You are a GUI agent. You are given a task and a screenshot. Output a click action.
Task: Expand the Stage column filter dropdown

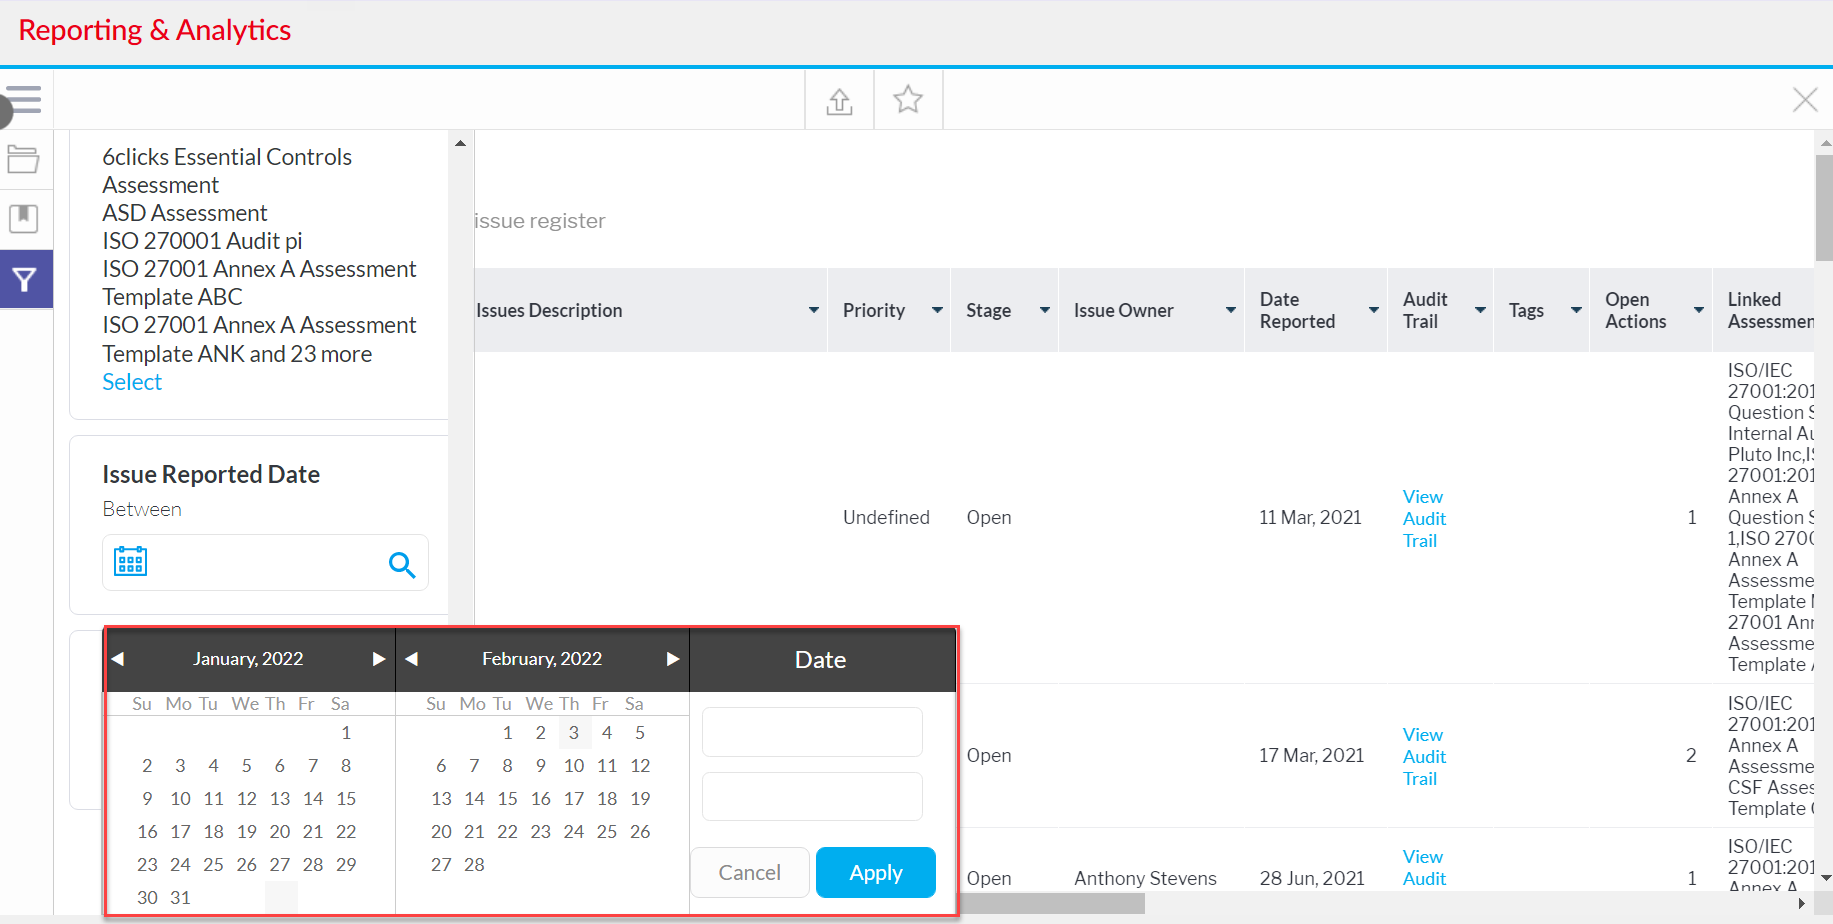pyautogui.click(x=1044, y=310)
